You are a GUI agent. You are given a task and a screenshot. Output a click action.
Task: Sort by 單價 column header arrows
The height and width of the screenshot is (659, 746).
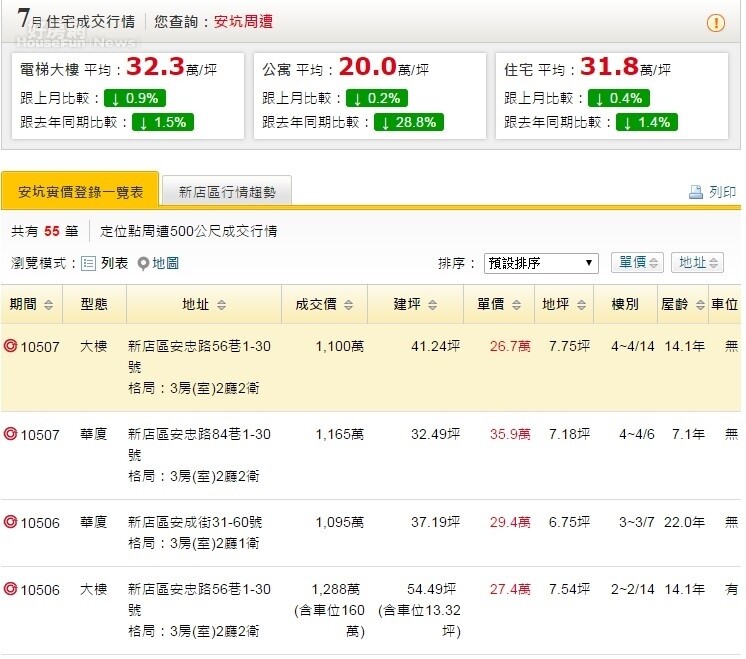tap(516, 305)
